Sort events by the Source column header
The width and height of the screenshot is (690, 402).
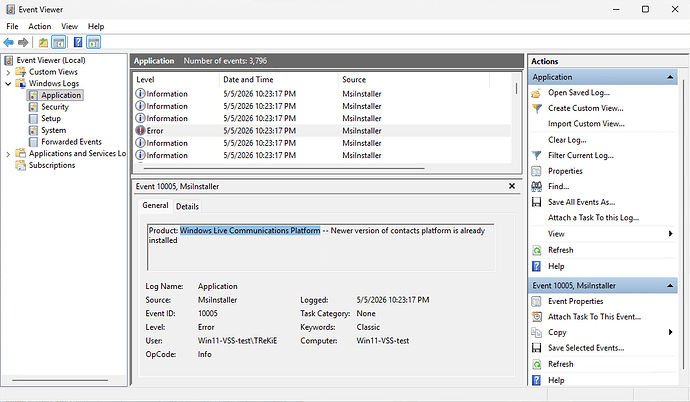[x=414, y=80]
